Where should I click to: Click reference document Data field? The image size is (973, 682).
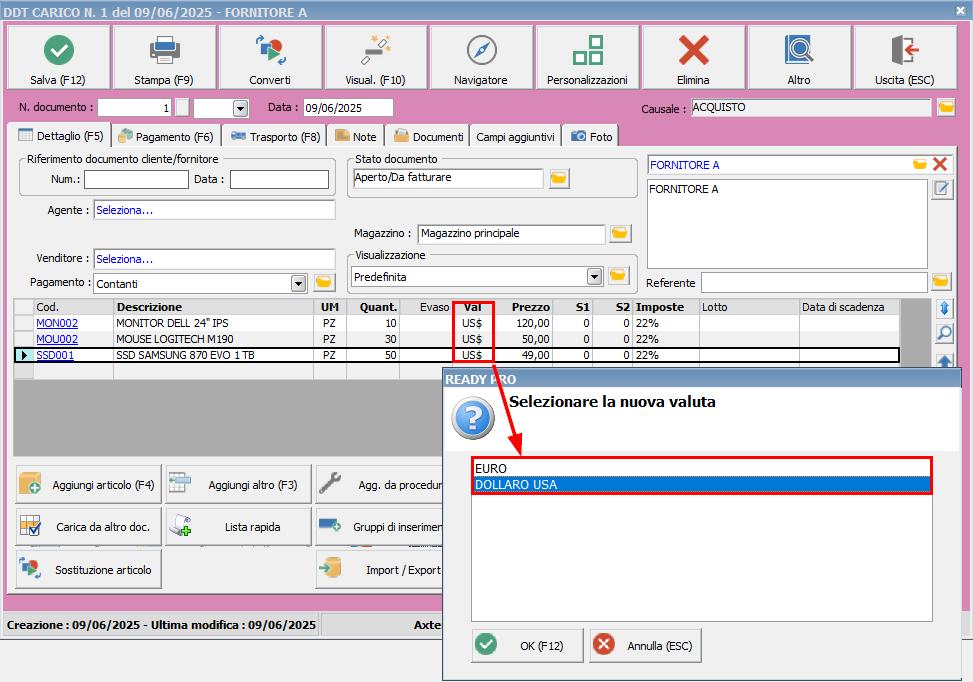tap(279, 179)
